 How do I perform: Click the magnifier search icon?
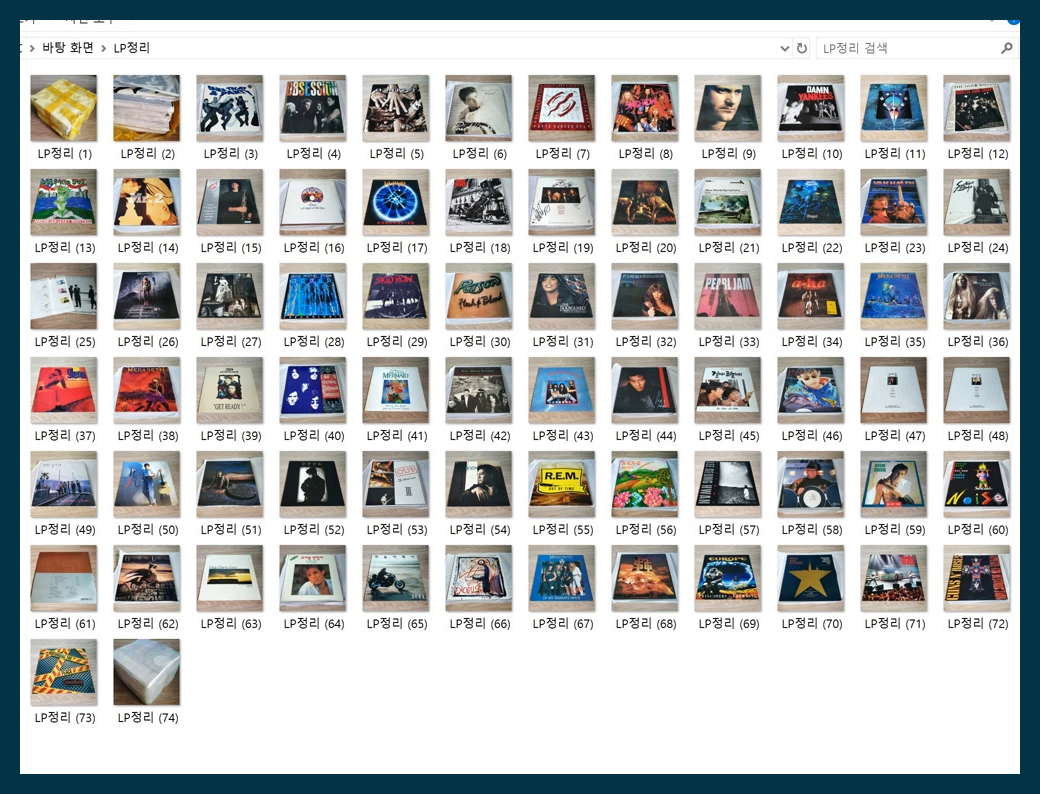click(1007, 48)
